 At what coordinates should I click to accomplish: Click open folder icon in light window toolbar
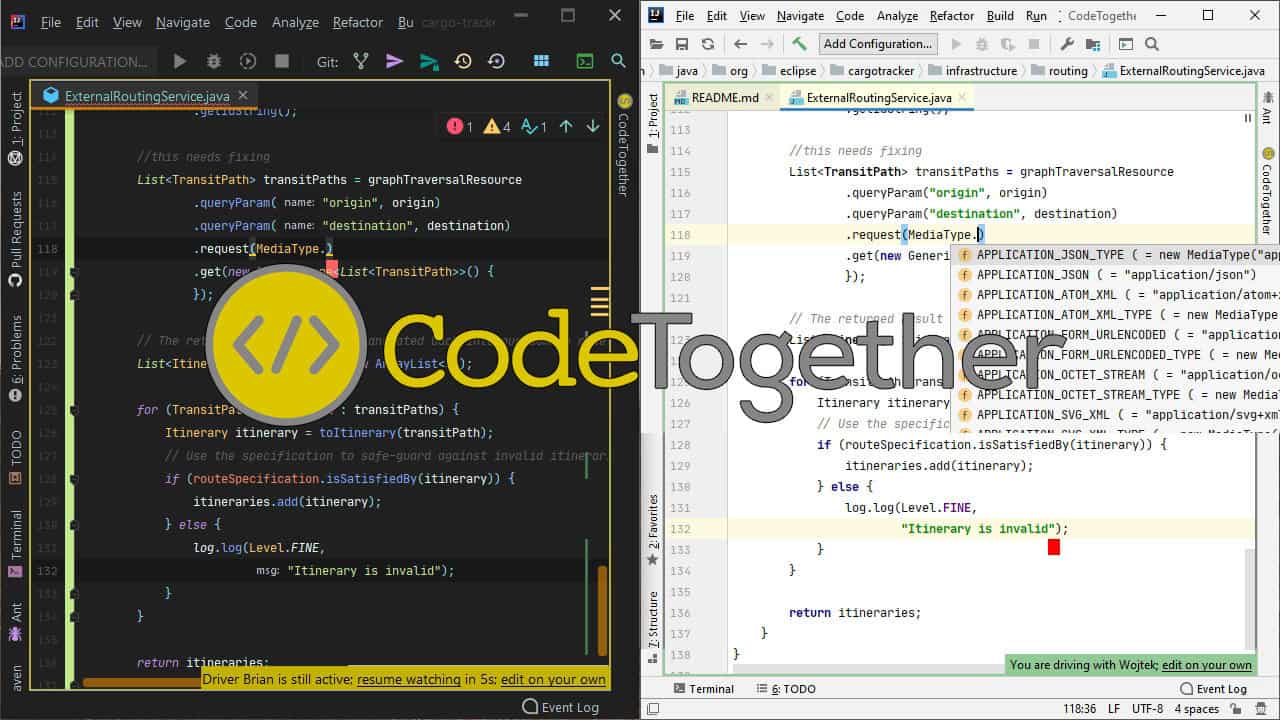(656, 44)
